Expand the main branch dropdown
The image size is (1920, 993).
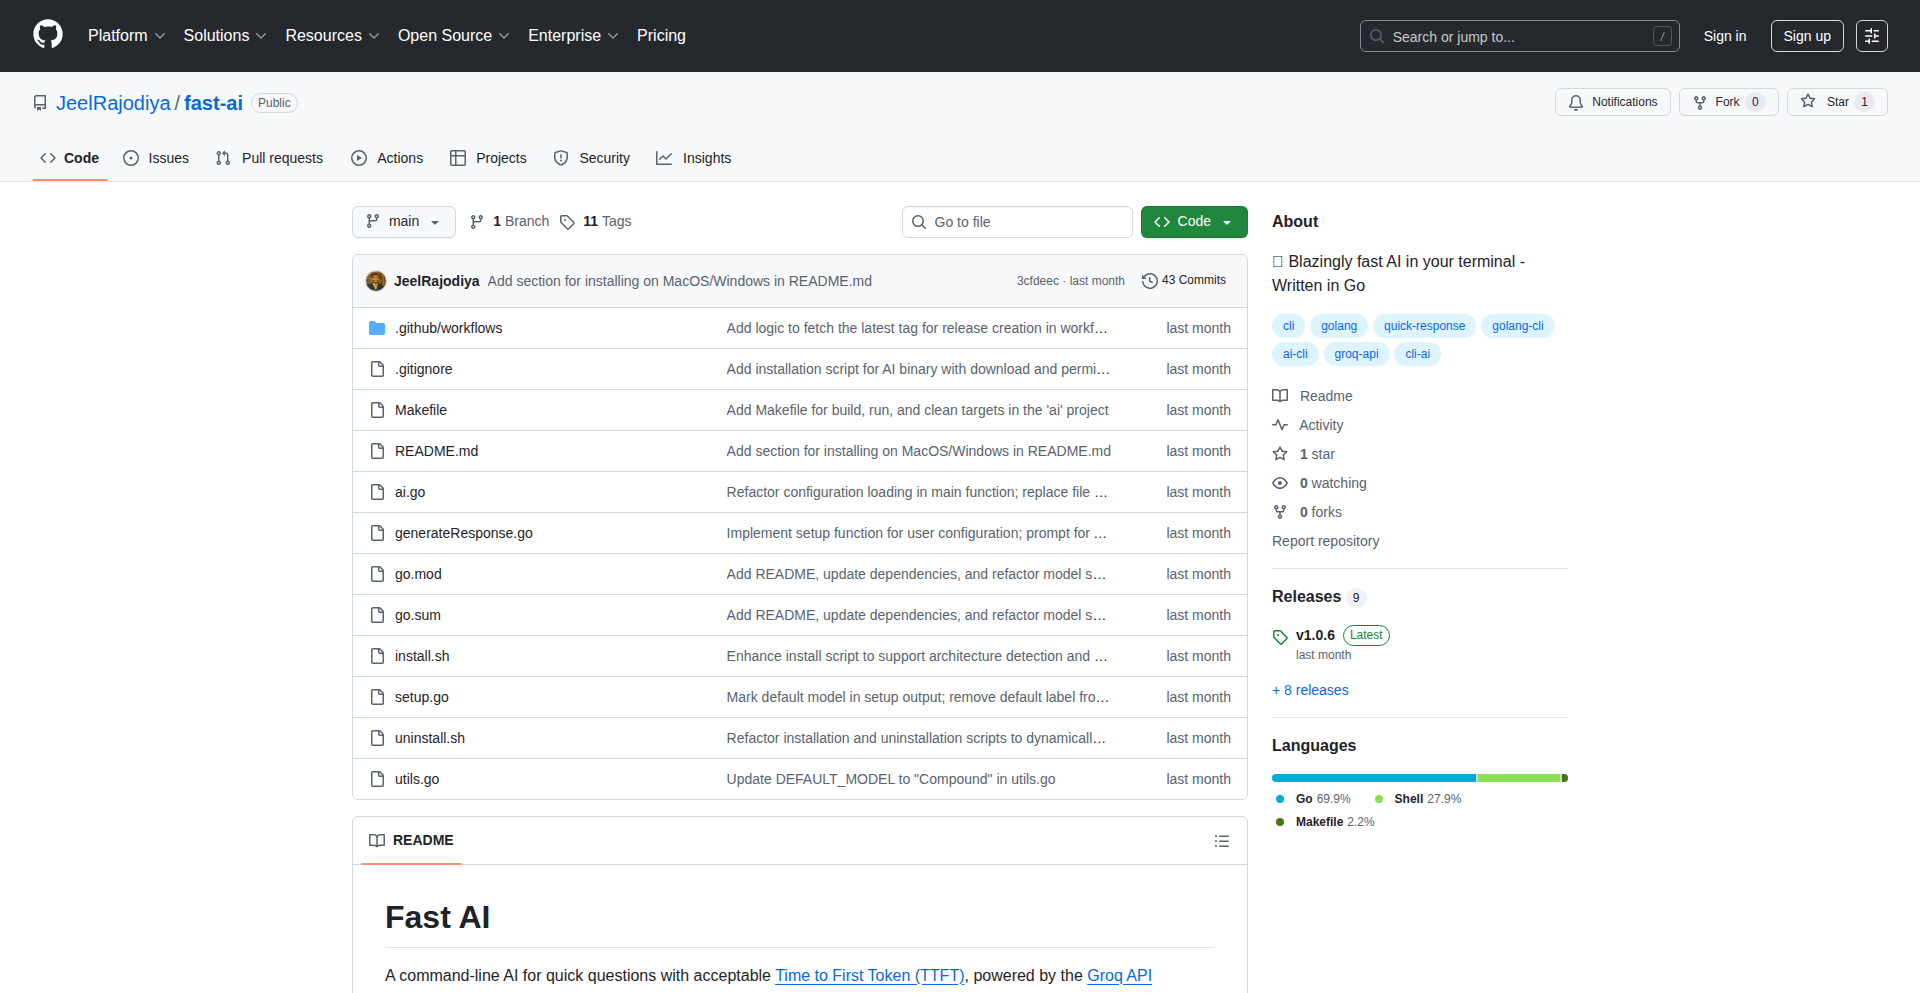tap(403, 222)
